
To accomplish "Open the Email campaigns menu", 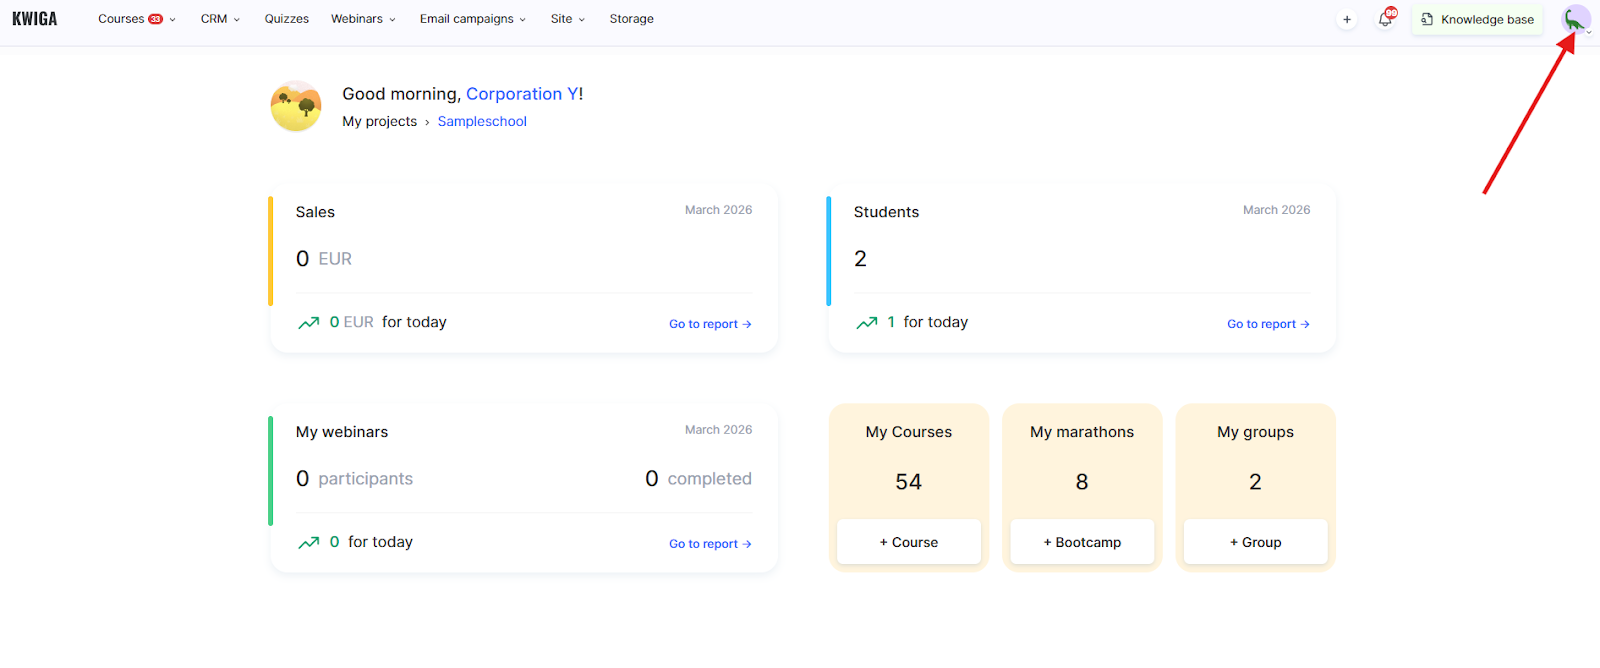I will pos(472,19).
